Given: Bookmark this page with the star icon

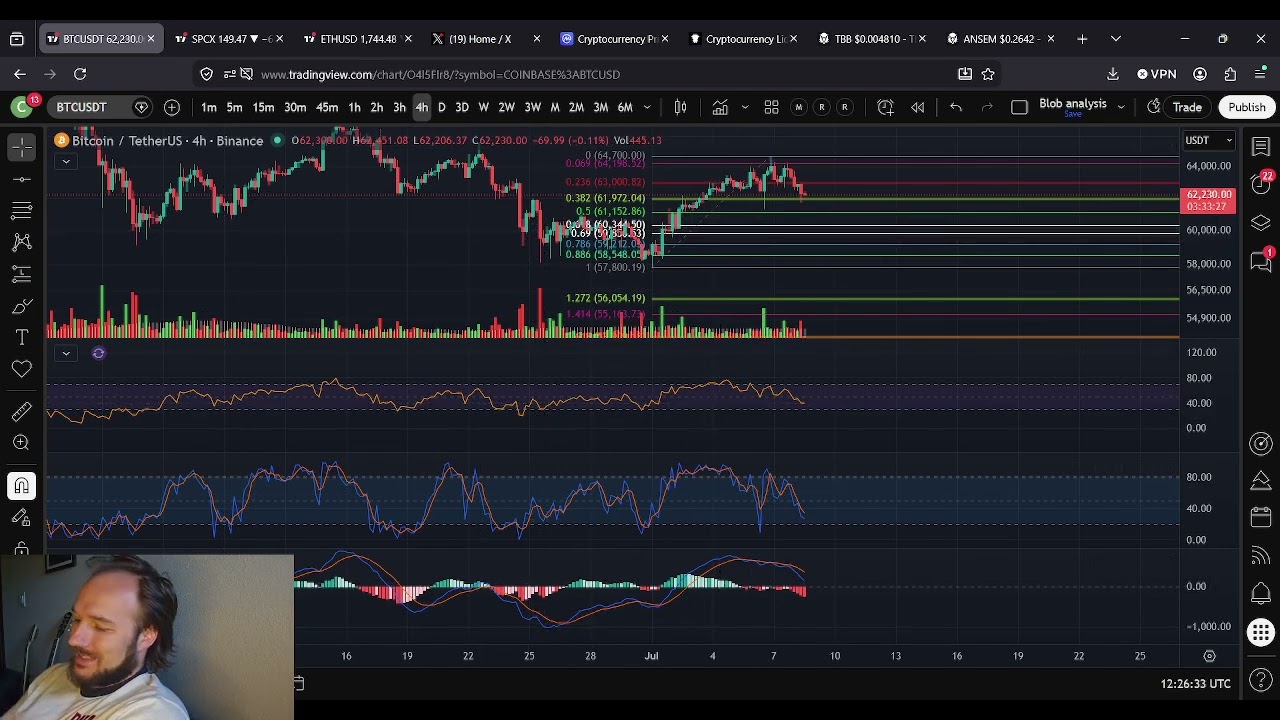Looking at the screenshot, I should pyautogui.click(x=988, y=74).
